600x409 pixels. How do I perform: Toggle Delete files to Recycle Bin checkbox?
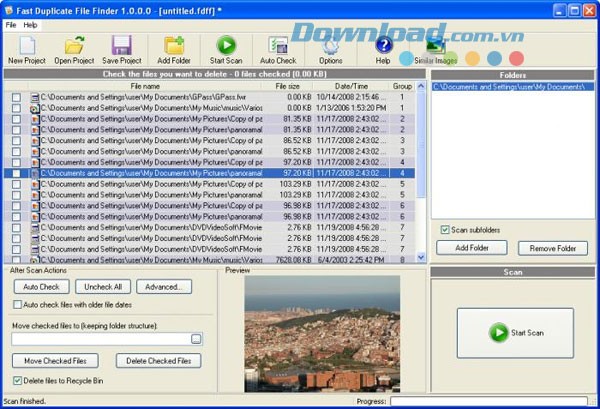coord(17,380)
